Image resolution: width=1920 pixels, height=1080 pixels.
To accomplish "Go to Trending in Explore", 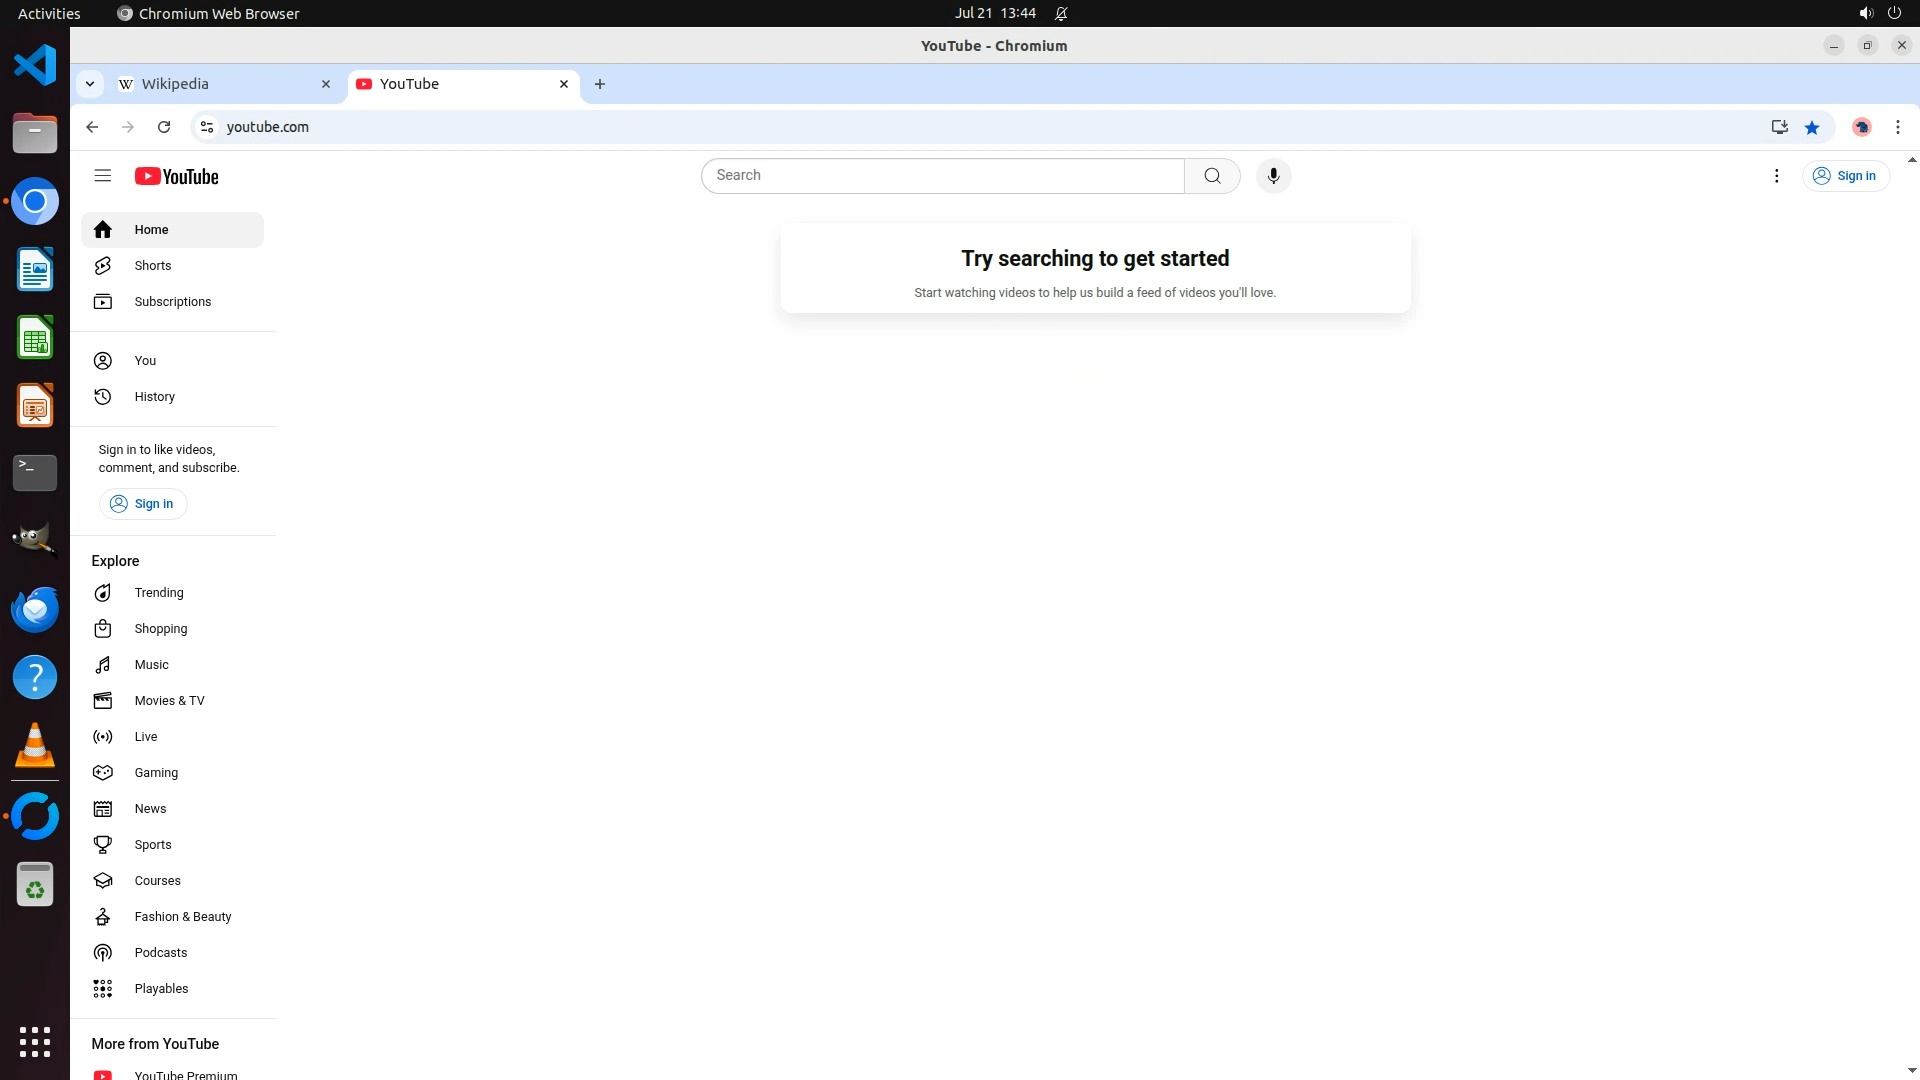I will 158,593.
